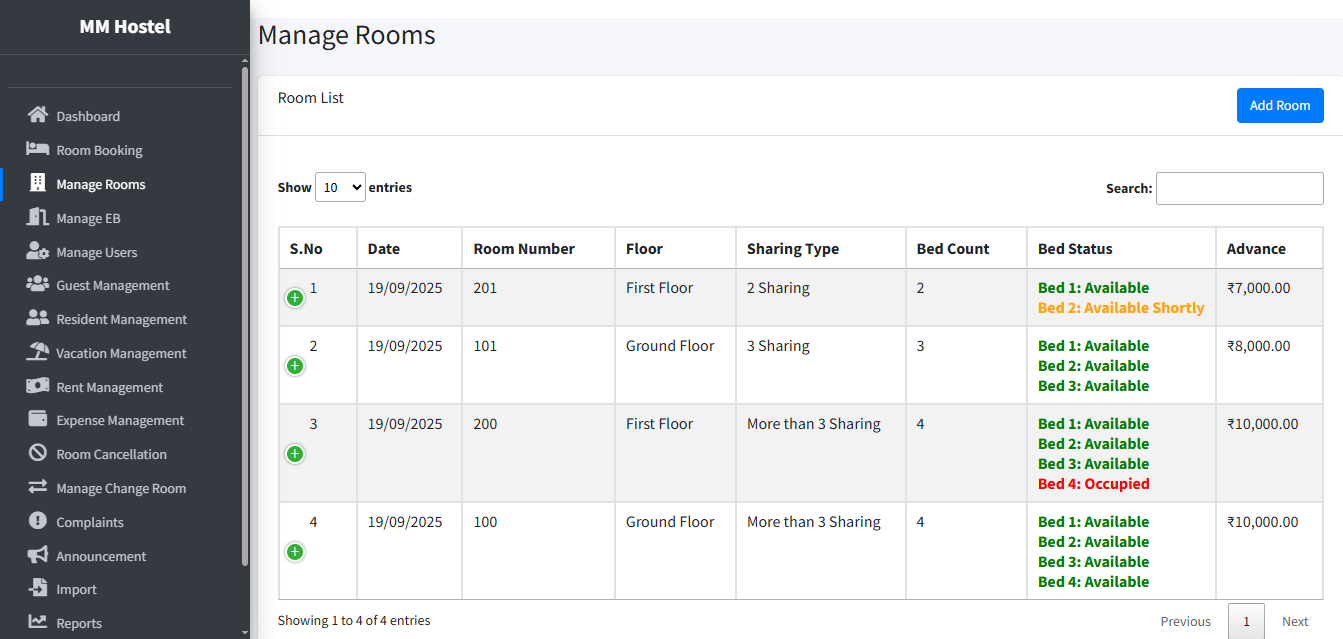Expand row details for room 201

tap(295, 298)
